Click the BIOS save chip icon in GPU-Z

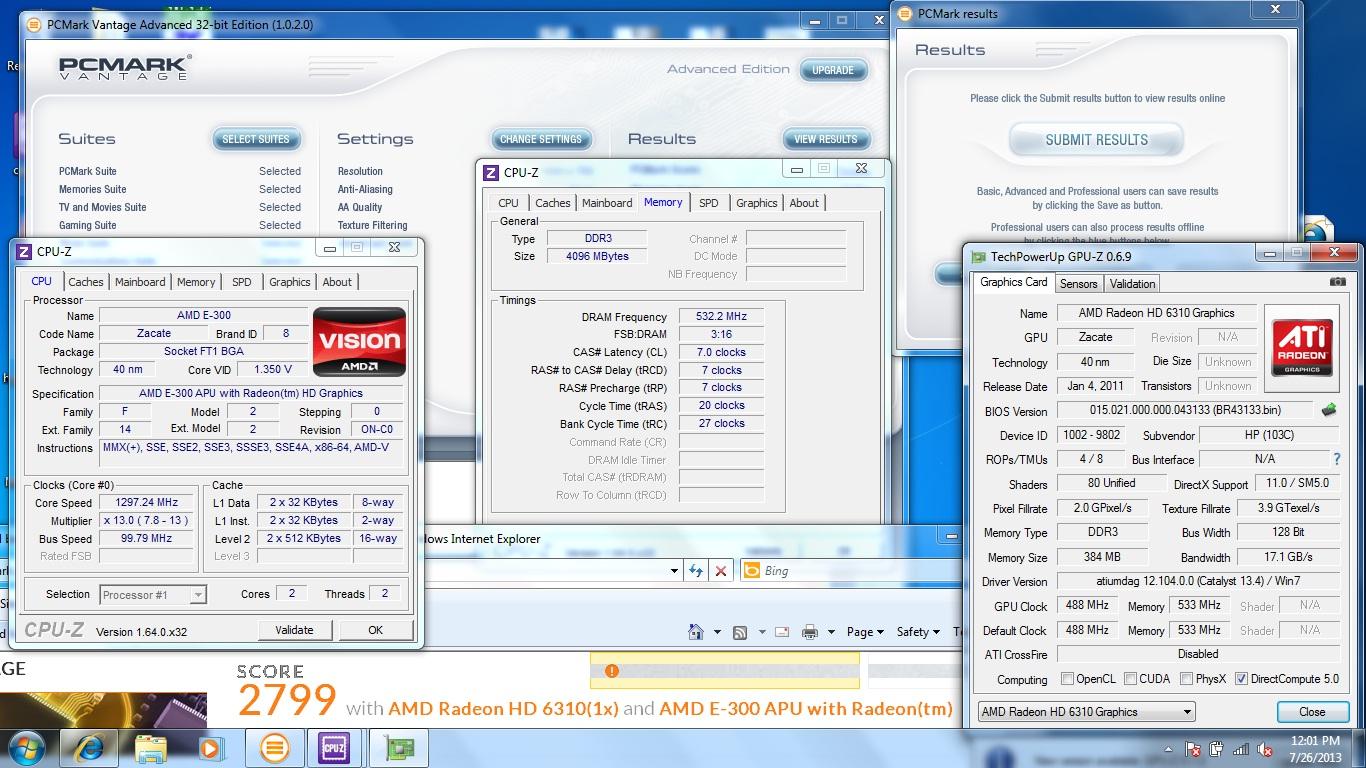pyautogui.click(x=1329, y=410)
